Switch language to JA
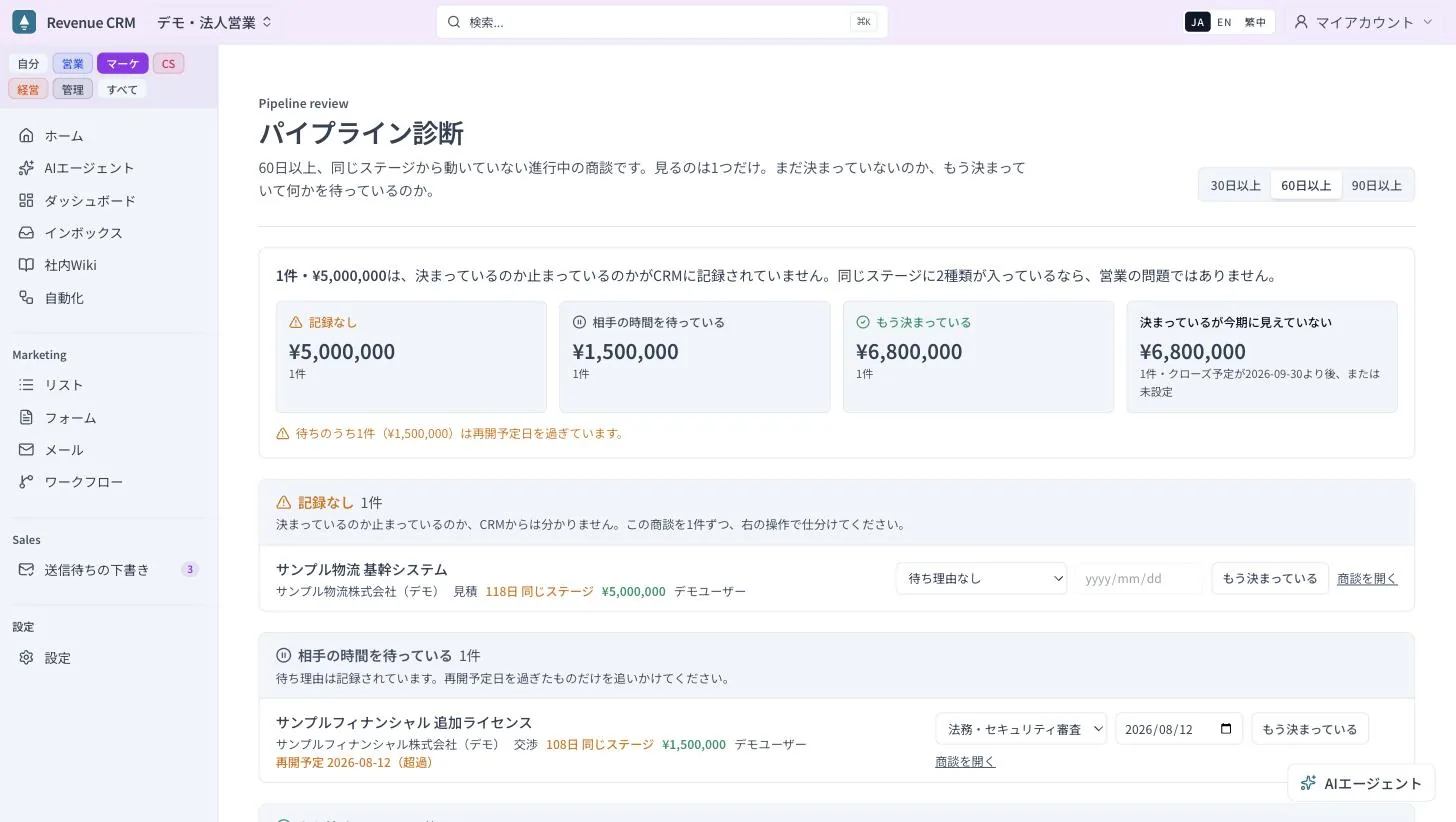 1197,22
